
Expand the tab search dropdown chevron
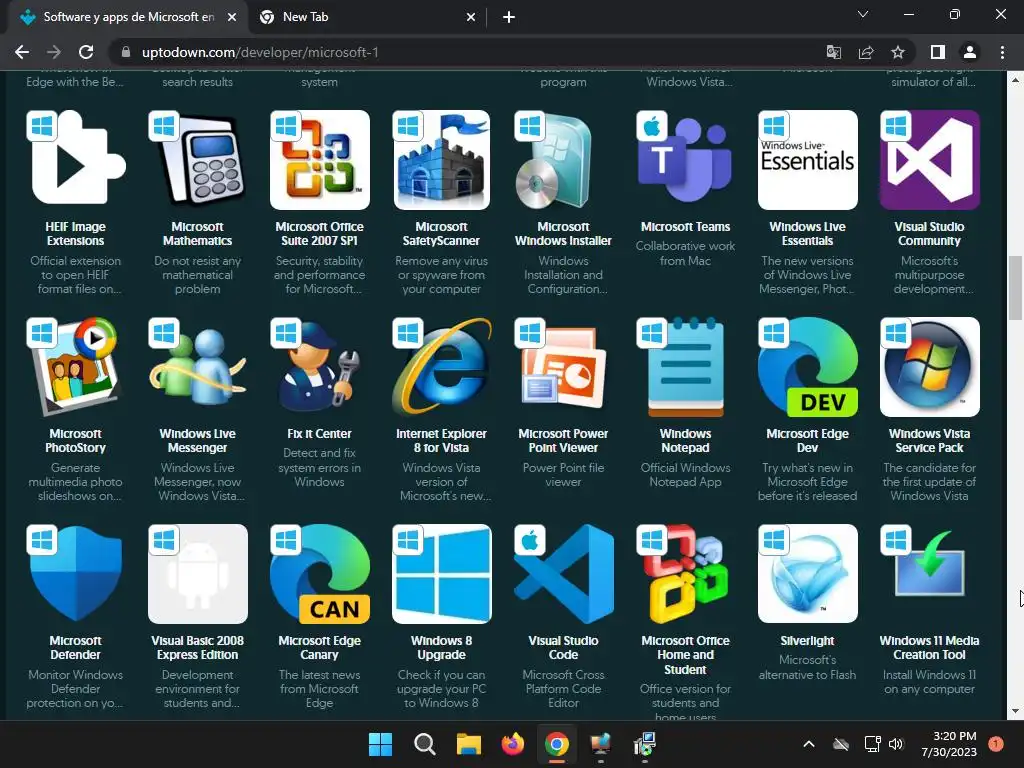[863, 14]
